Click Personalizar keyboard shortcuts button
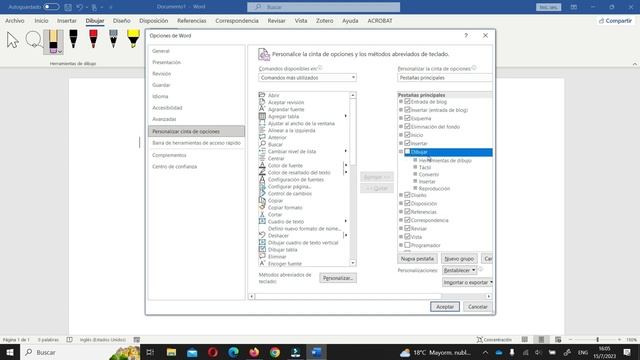The width and height of the screenshot is (640, 360). click(338, 278)
